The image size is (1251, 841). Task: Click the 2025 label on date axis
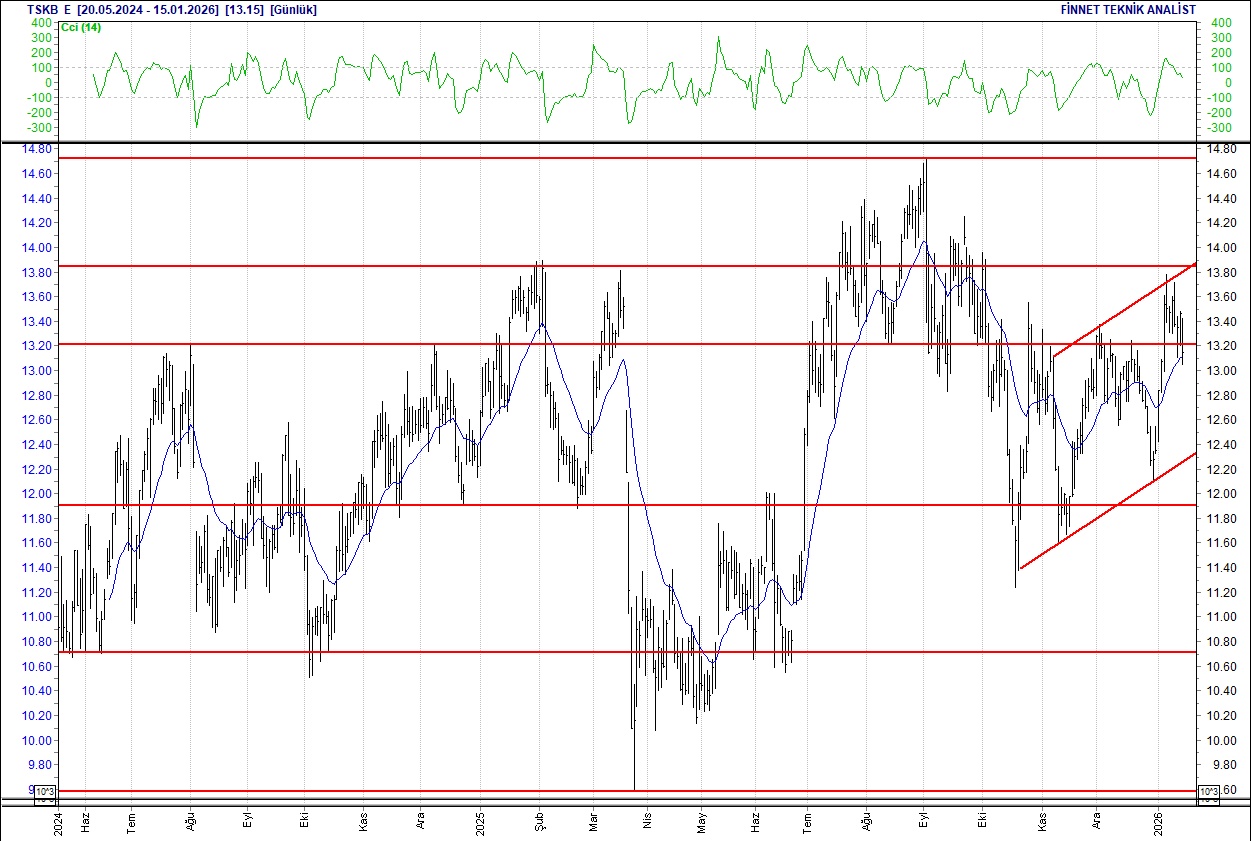click(x=481, y=825)
